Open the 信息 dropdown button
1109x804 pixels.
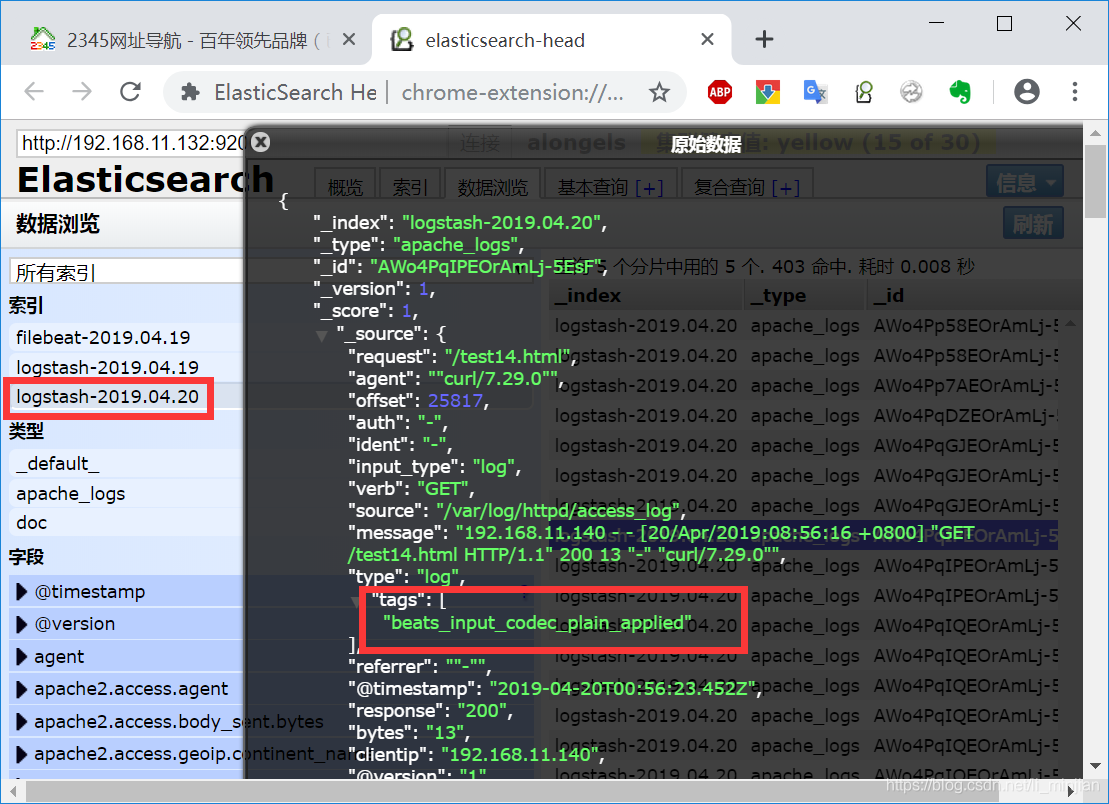(1026, 182)
